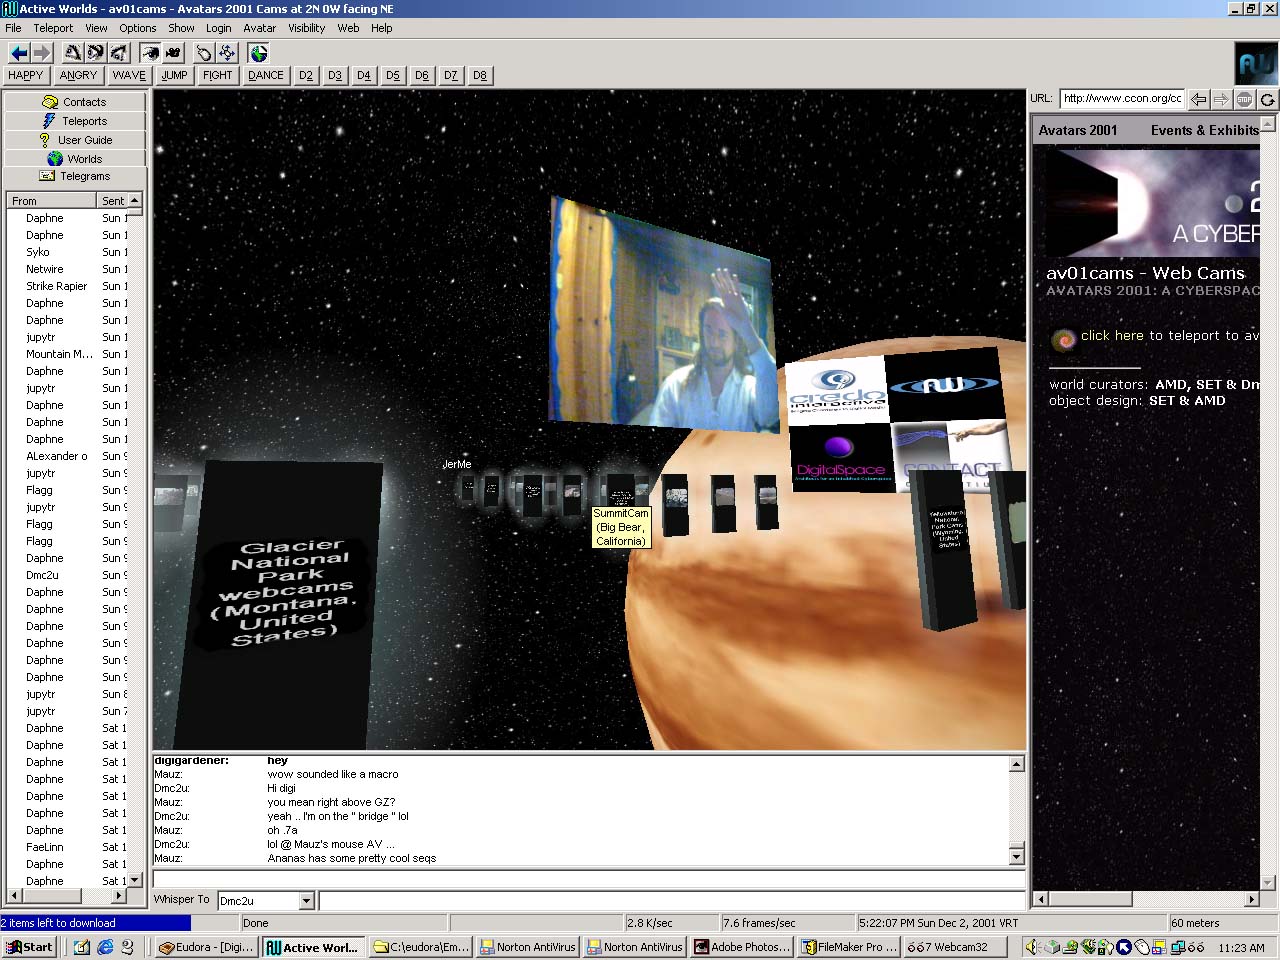Open the Visibility menu

pos(306,28)
